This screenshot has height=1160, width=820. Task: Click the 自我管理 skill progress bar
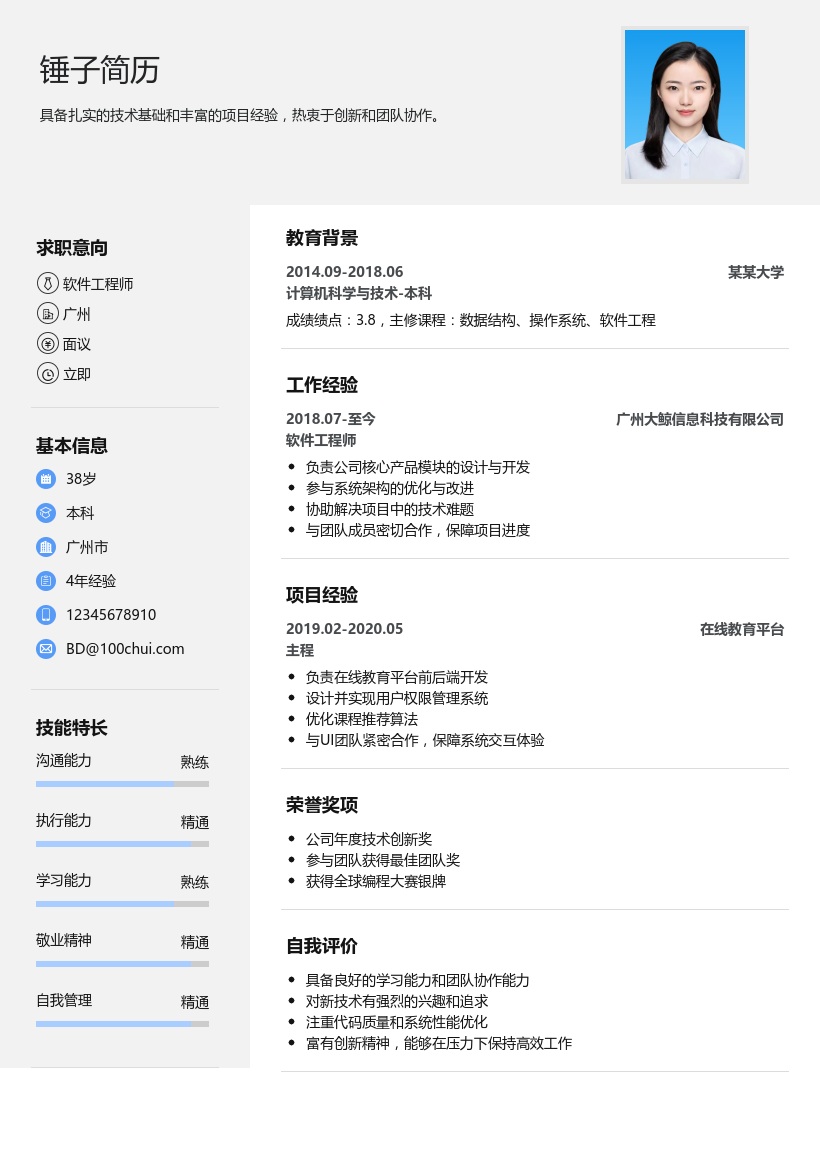(122, 1024)
